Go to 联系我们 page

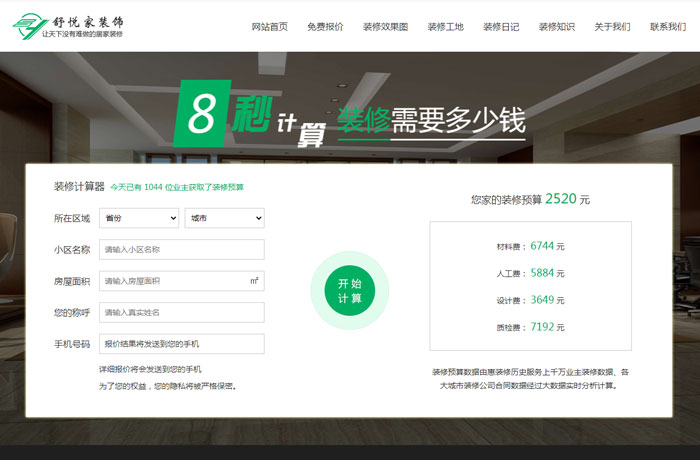667,27
